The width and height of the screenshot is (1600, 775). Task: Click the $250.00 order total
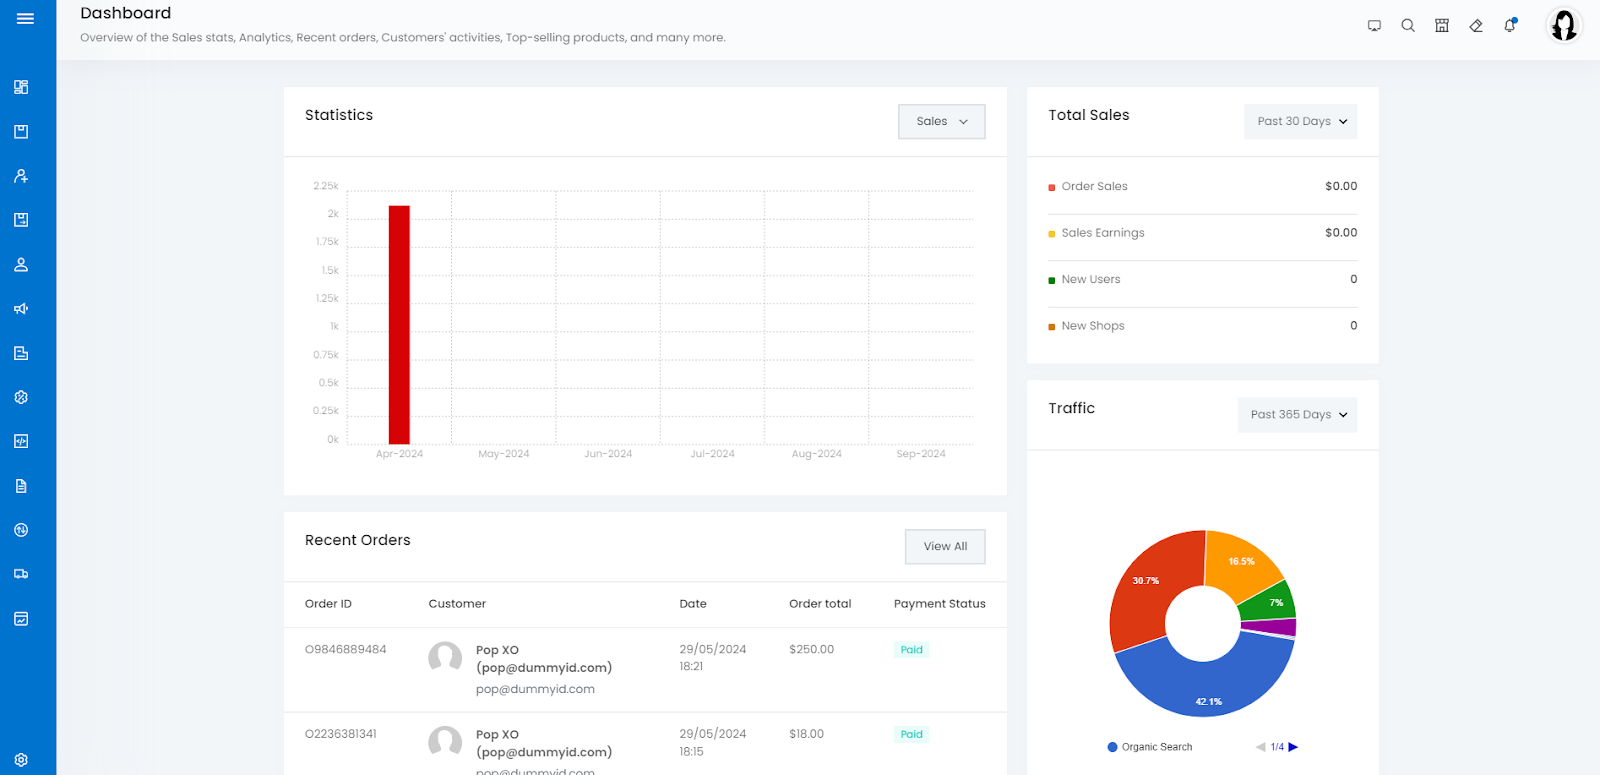(811, 649)
